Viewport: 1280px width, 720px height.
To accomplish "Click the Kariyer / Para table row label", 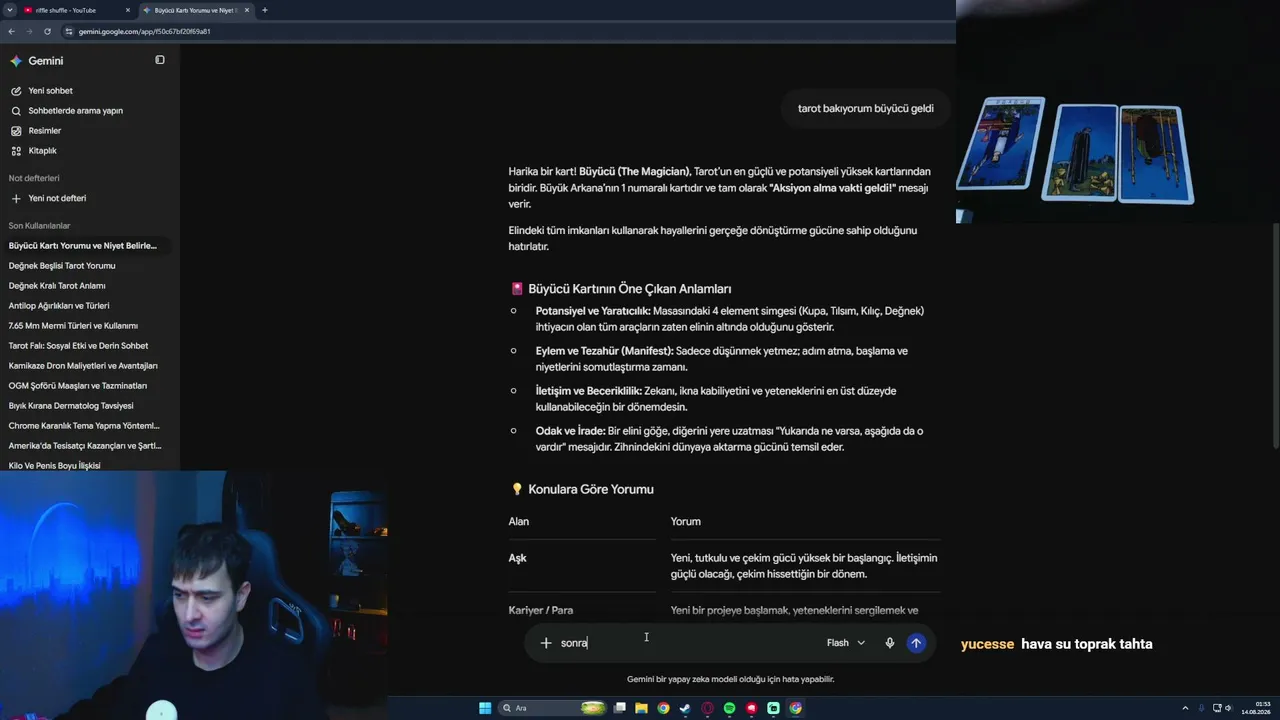I will (x=541, y=610).
